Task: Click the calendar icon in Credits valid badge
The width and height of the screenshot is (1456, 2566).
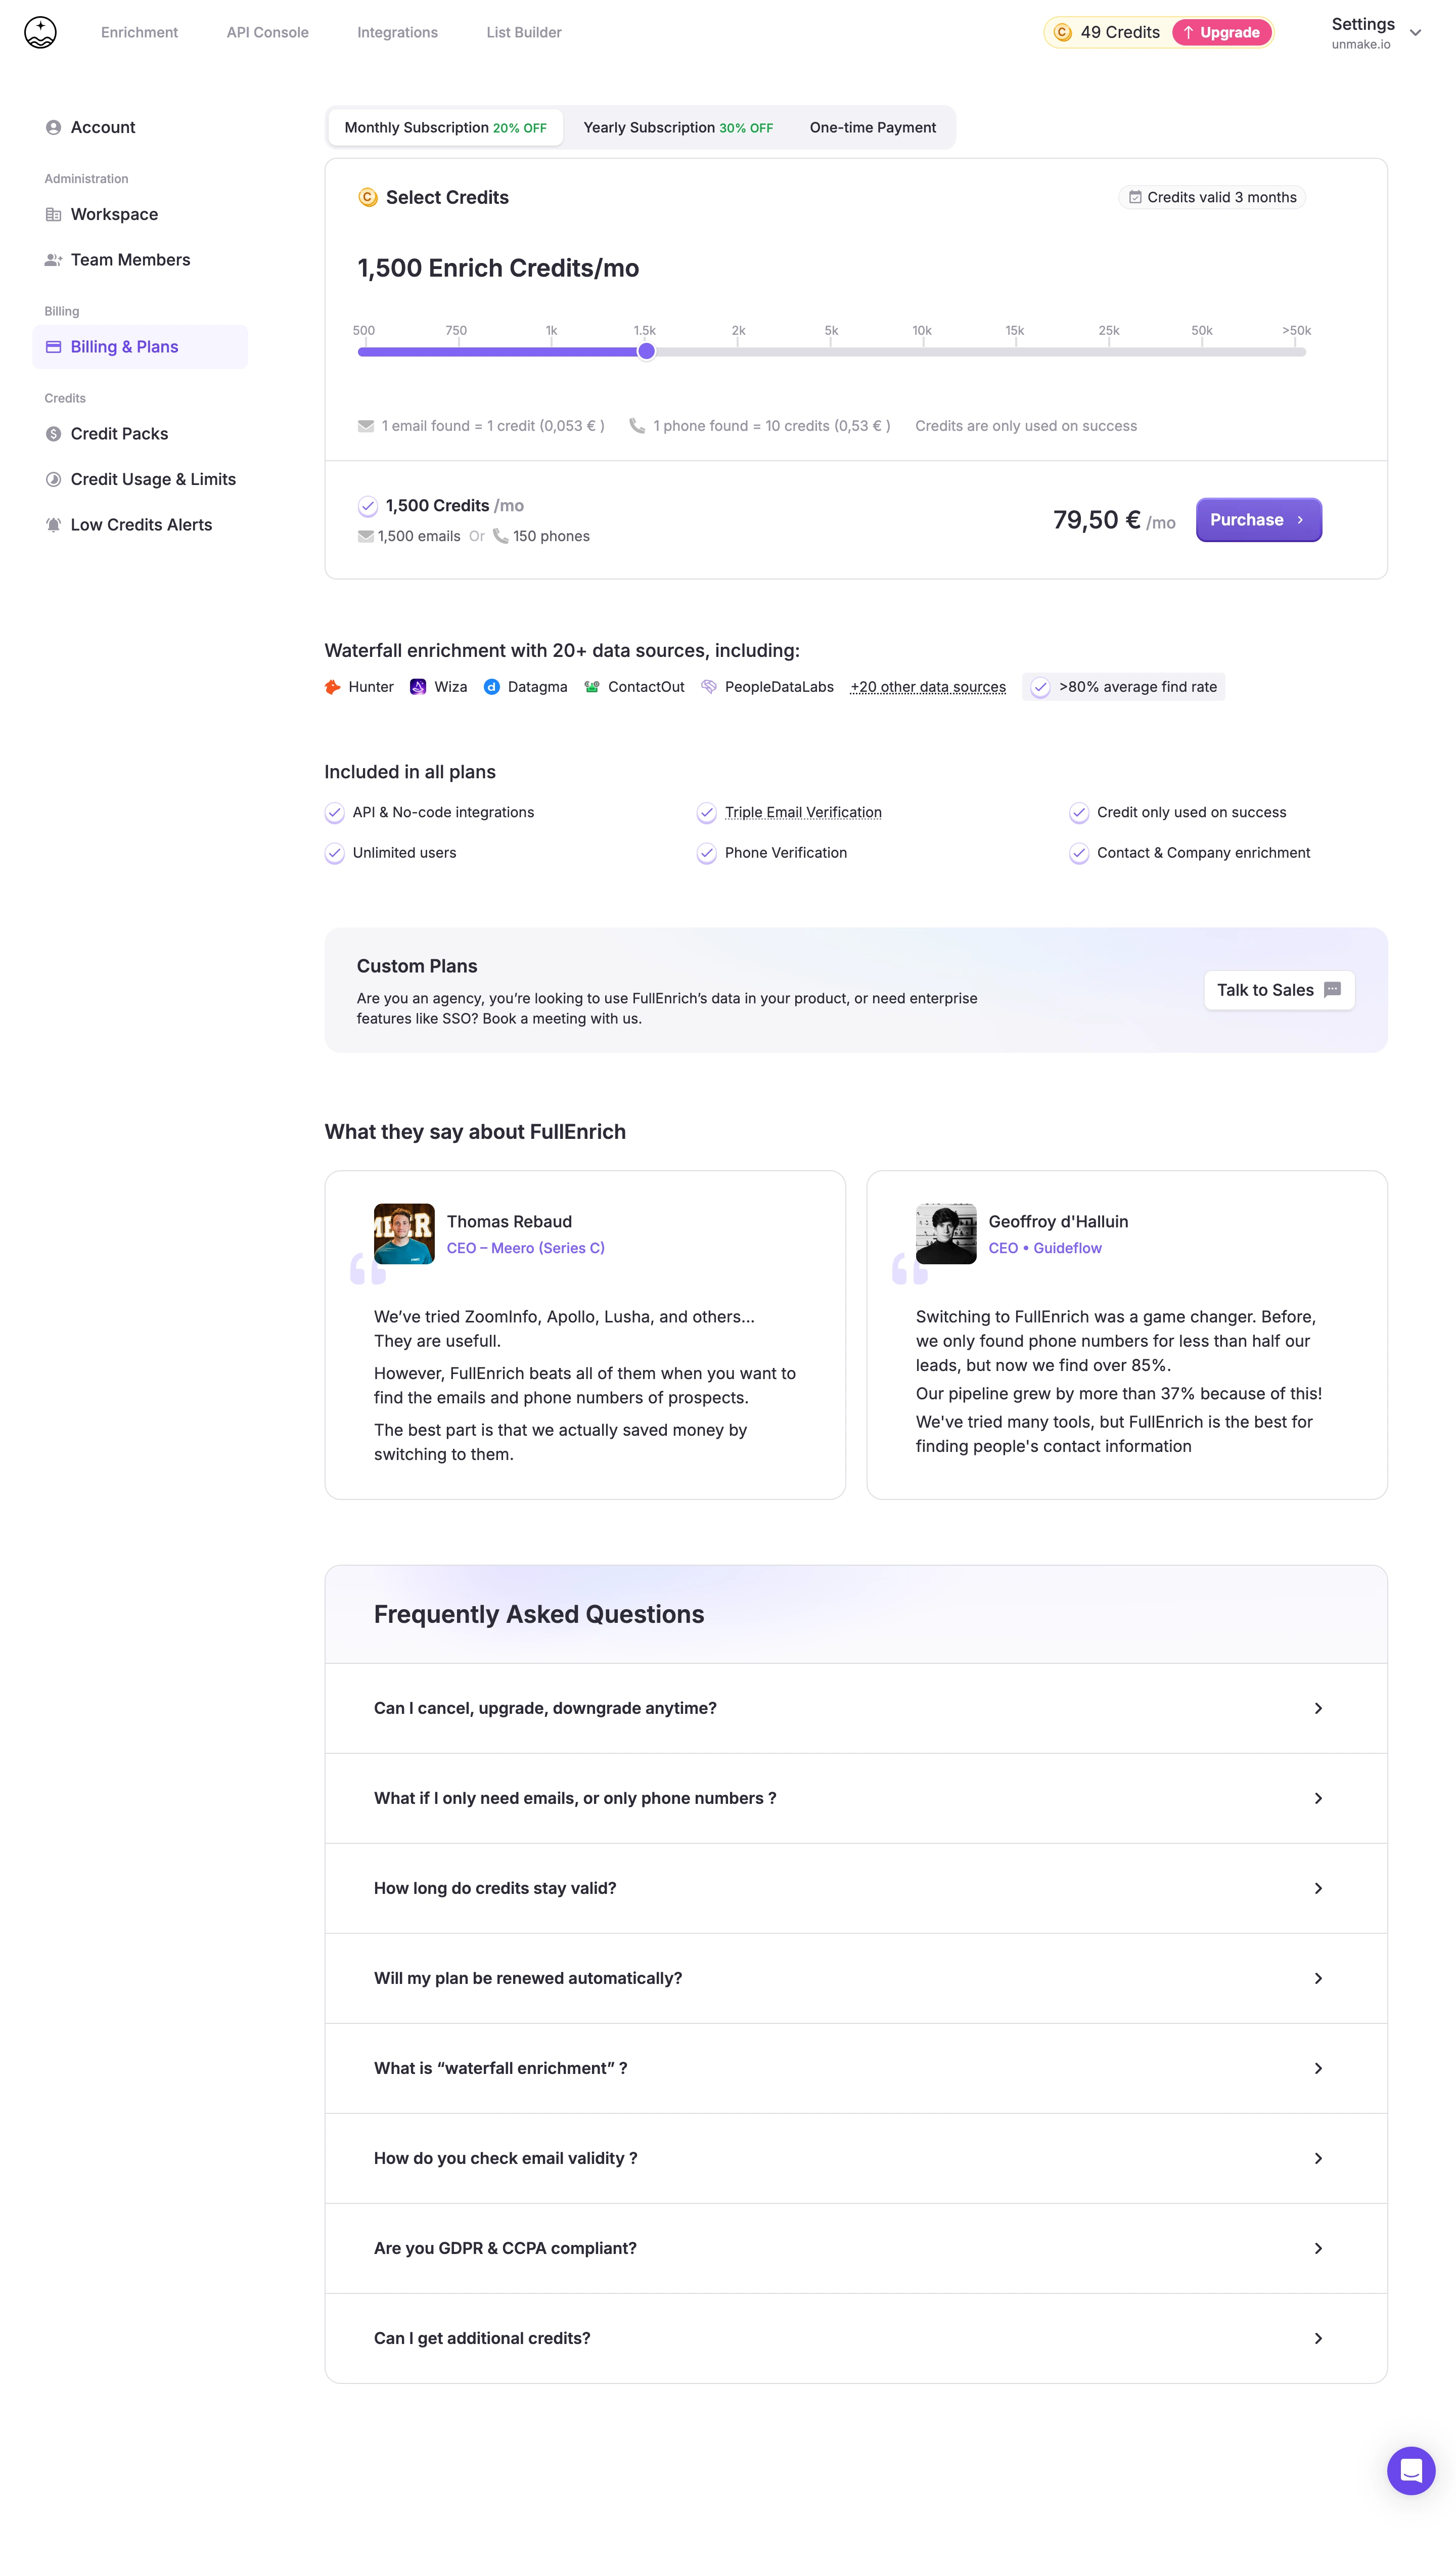Action: pos(1135,197)
